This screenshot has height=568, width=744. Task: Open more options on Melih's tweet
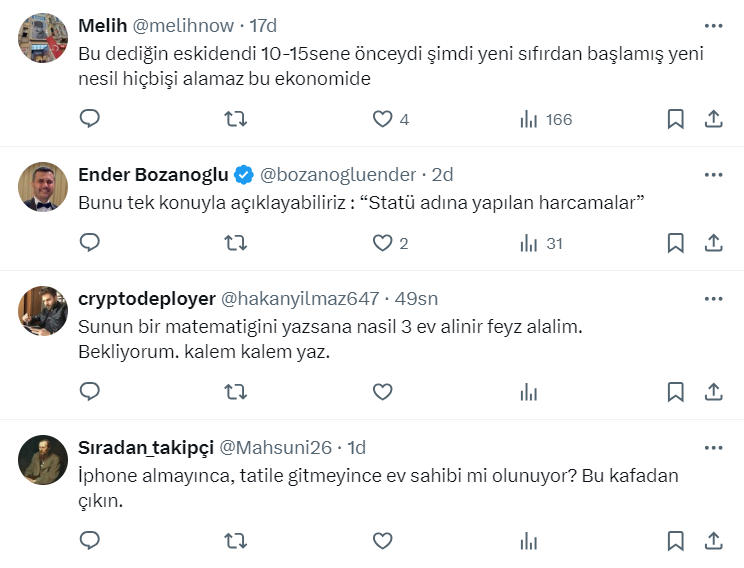(713, 26)
